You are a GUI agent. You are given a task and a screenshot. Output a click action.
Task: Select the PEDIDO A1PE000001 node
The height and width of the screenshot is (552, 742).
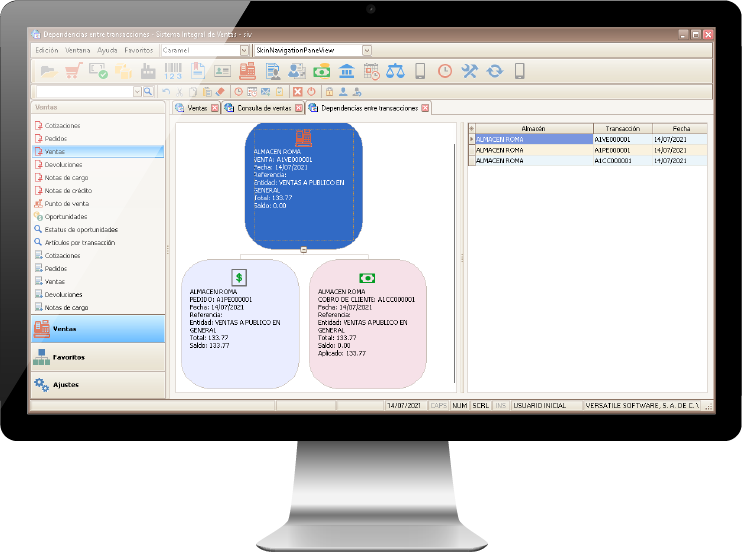[x=240, y=324]
